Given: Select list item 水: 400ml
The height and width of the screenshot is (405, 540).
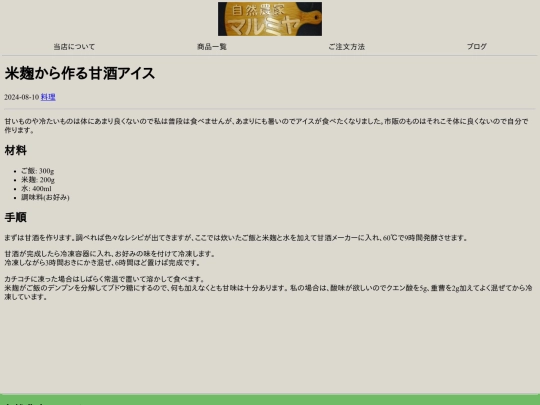Looking at the screenshot, I should coord(36,188).
